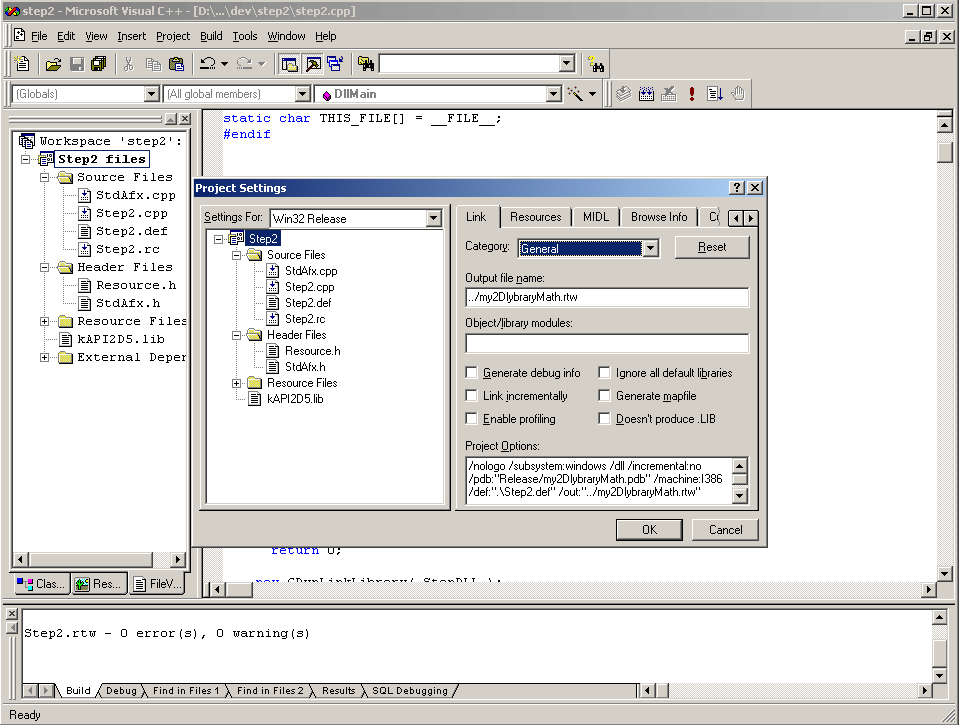Select kAPI2D5.lib in workspace tree
Screen dimensions: 959x725
tap(120, 339)
